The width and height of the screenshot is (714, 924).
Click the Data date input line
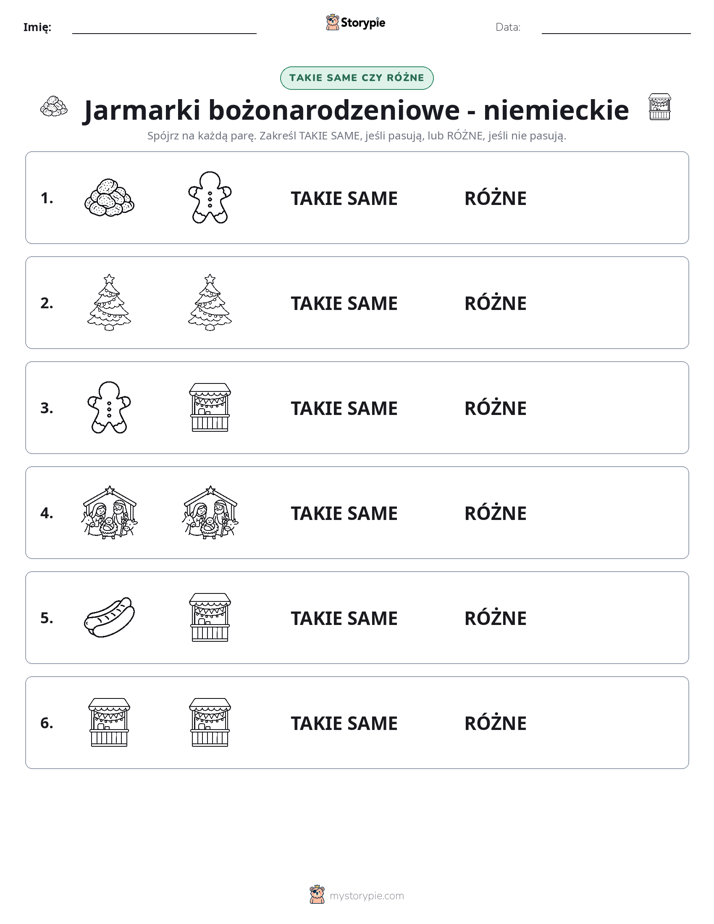pos(616,27)
